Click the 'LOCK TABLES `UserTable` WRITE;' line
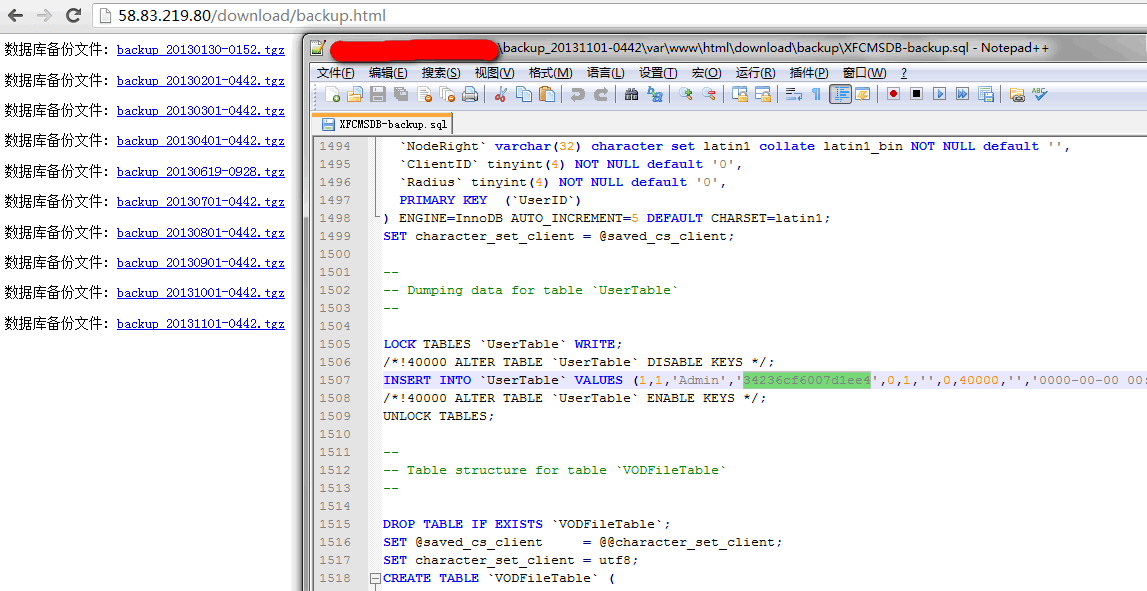Screen dimensions: 1147x591 pos(503,344)
